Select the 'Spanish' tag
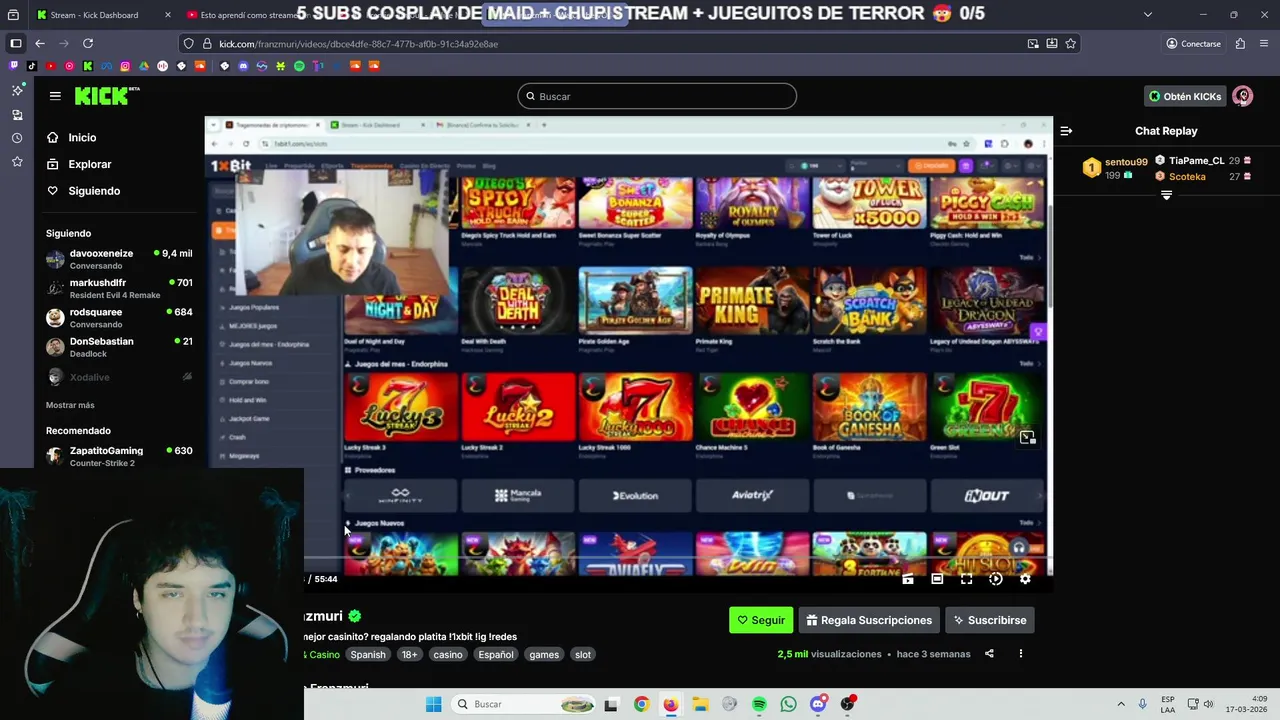The image size is (1280, 720). click(x=368, y=655)
